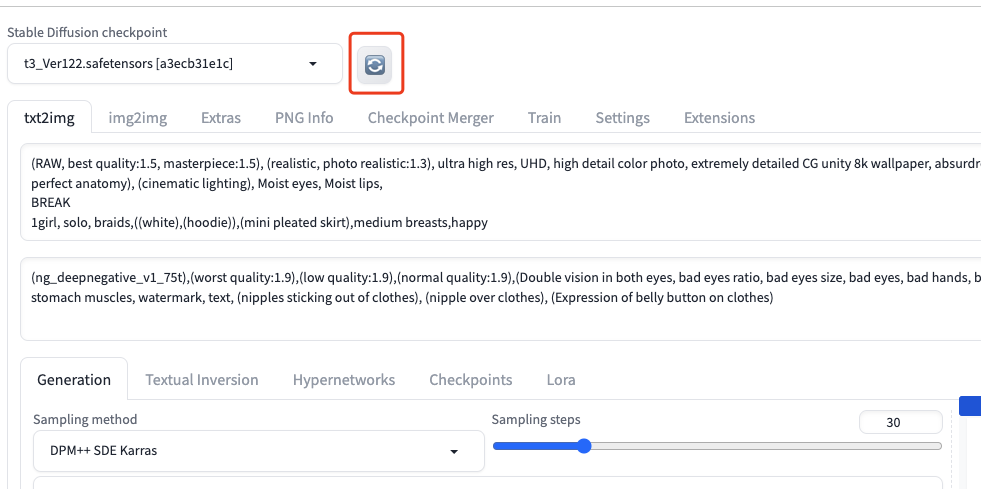Switch to the img2img tab

click(138, 118)
